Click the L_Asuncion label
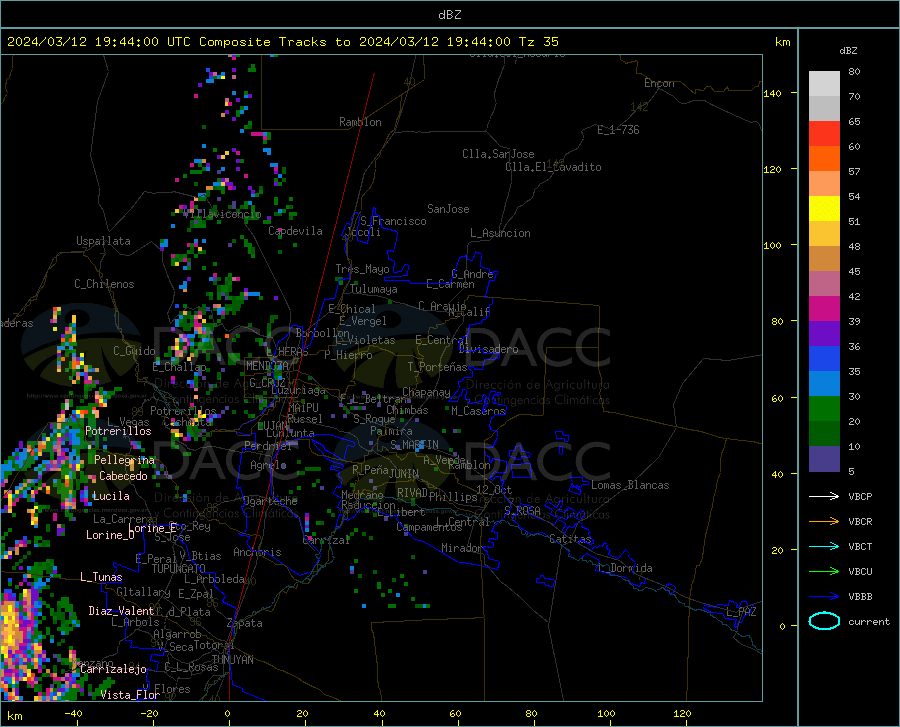The width and height of the screenshot is (900, 727). tap(500, 233)
